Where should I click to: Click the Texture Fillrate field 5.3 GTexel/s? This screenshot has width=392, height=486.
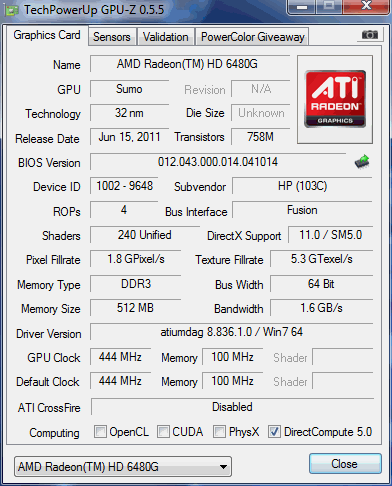tap(321, 259)
